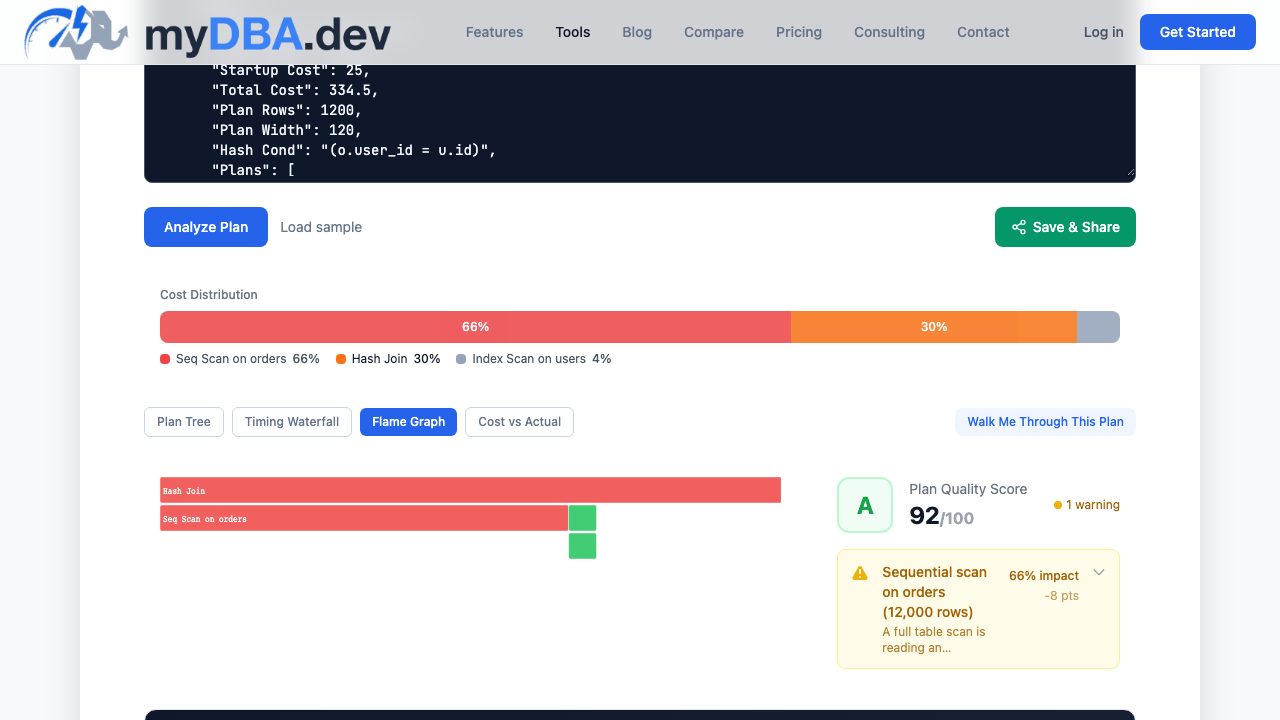Click the yellow warning triangle icon
Image resolution: width=1280 pixels, height=720 pixels.
(x=860, y=573)
